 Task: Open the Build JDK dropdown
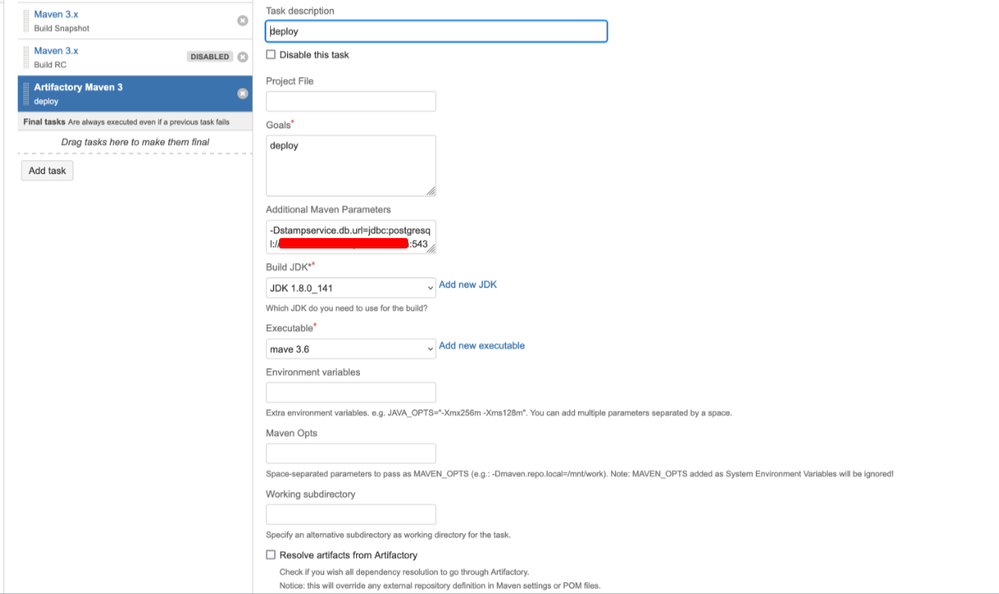(x=351, y=288)
